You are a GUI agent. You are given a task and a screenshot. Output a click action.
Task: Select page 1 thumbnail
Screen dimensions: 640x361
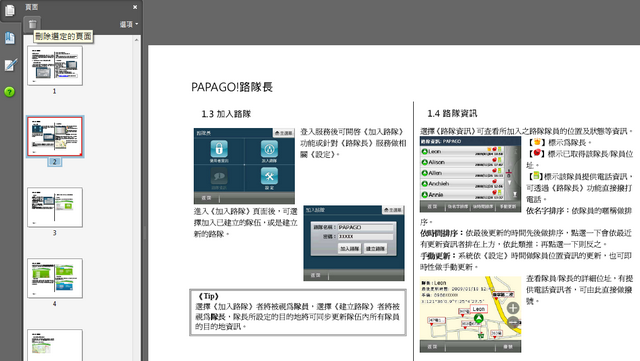55,65
